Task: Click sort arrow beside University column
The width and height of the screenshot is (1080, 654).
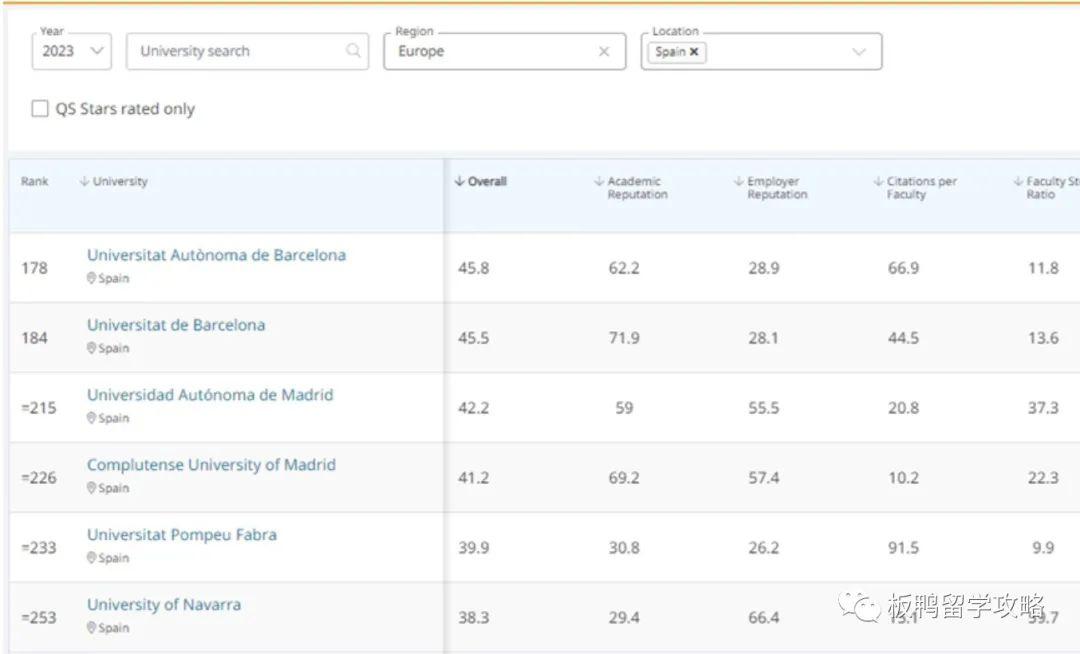Action: (x=85, y=182)
